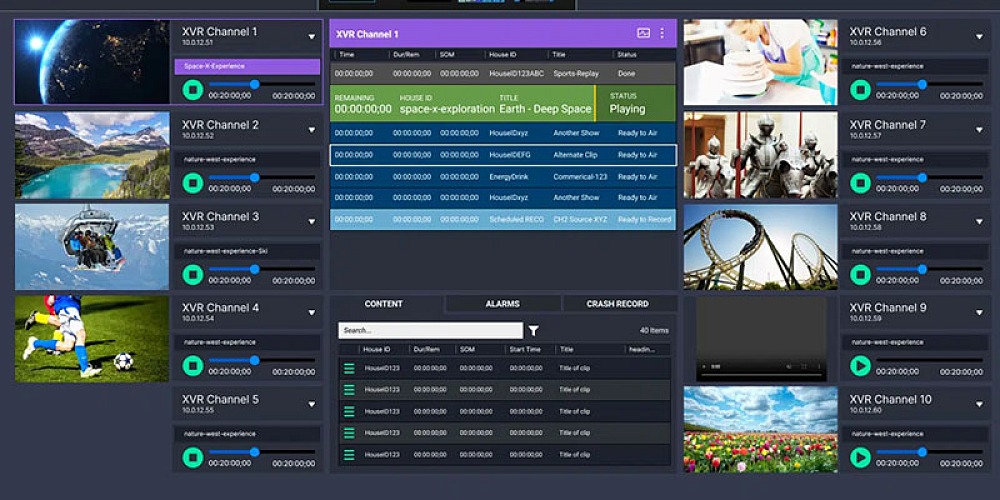
Task: Click the filter funnel icon beside search
Action: click(x=534, y=330)
